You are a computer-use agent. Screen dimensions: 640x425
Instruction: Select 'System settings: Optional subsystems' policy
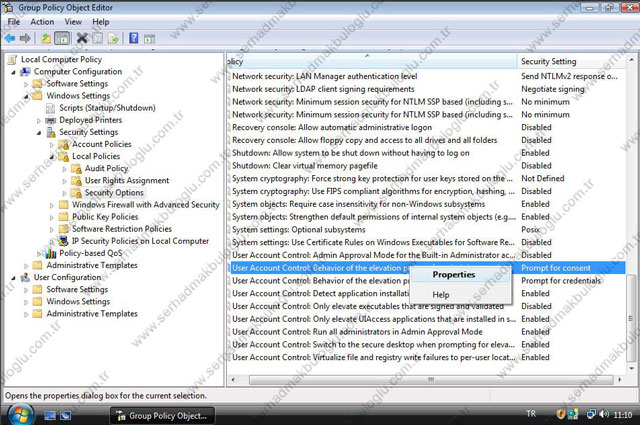[298, 230]
